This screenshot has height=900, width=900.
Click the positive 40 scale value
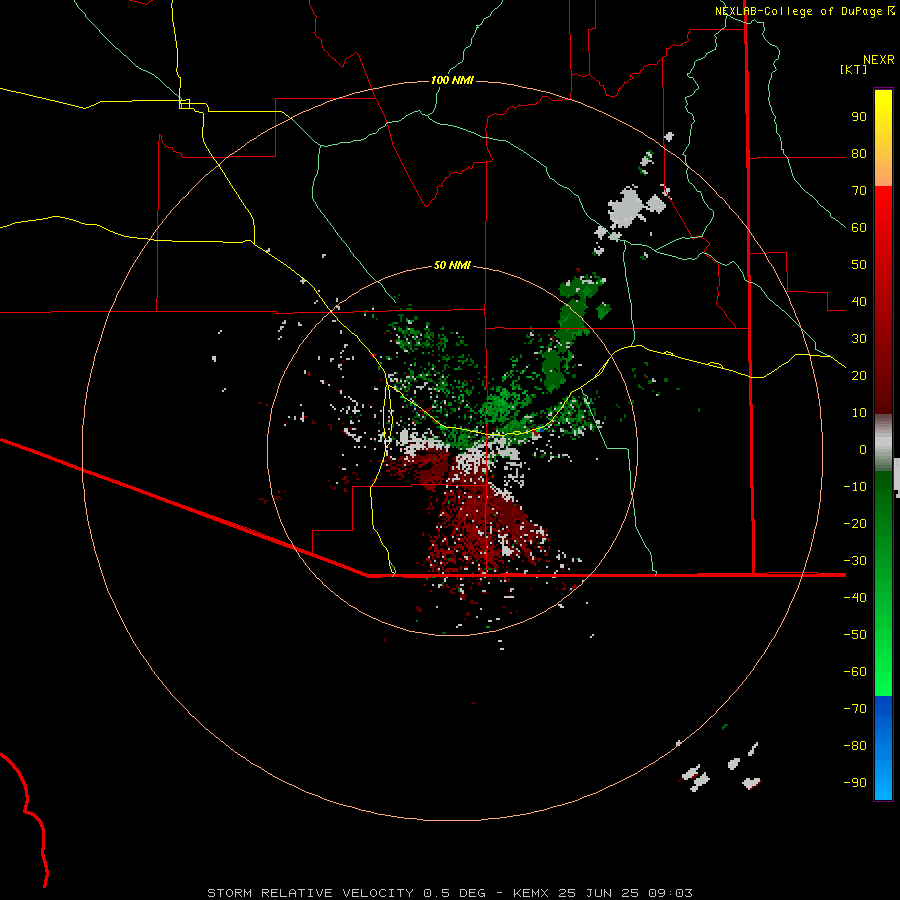pos(859,301)
